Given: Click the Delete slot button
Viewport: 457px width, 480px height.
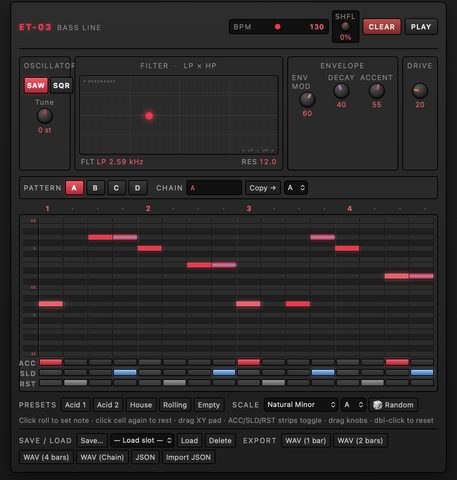Looking at the screenshot, I should coord(220,441).
